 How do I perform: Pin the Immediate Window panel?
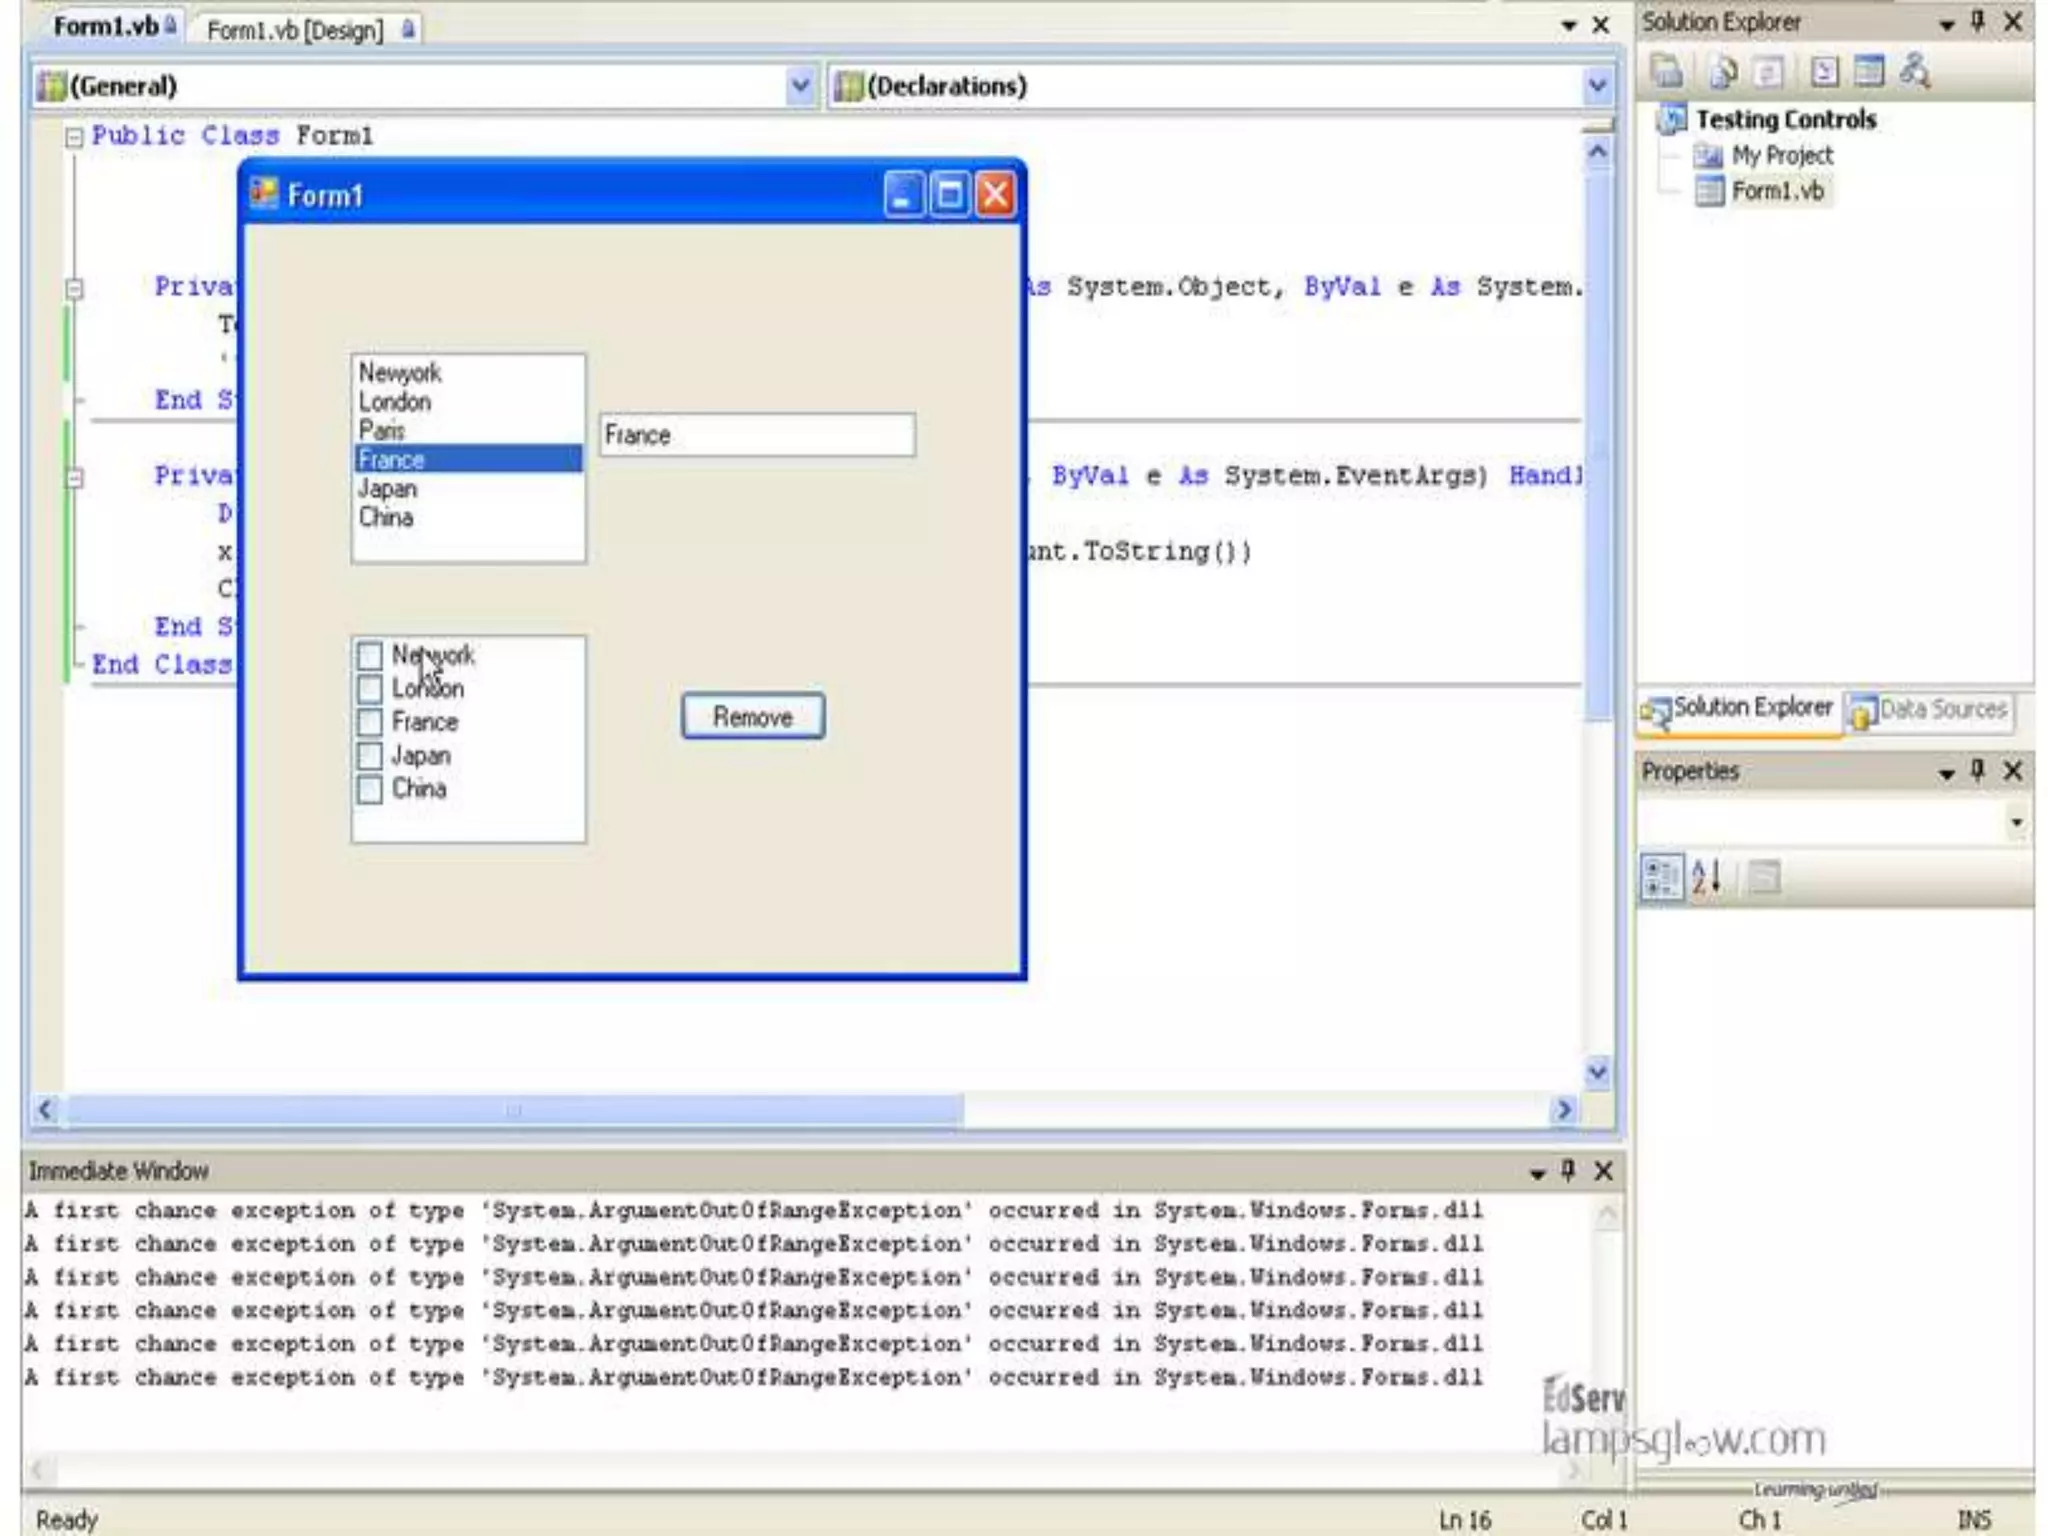(x=1569, y=1170)
